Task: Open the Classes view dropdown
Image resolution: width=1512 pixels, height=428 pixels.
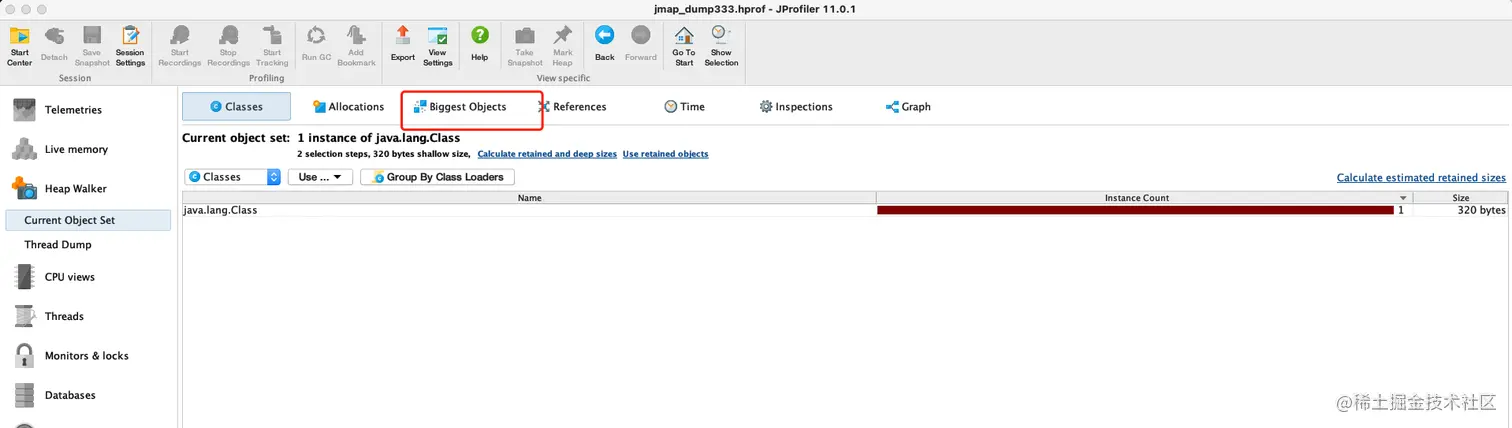Action: [233, 177]
